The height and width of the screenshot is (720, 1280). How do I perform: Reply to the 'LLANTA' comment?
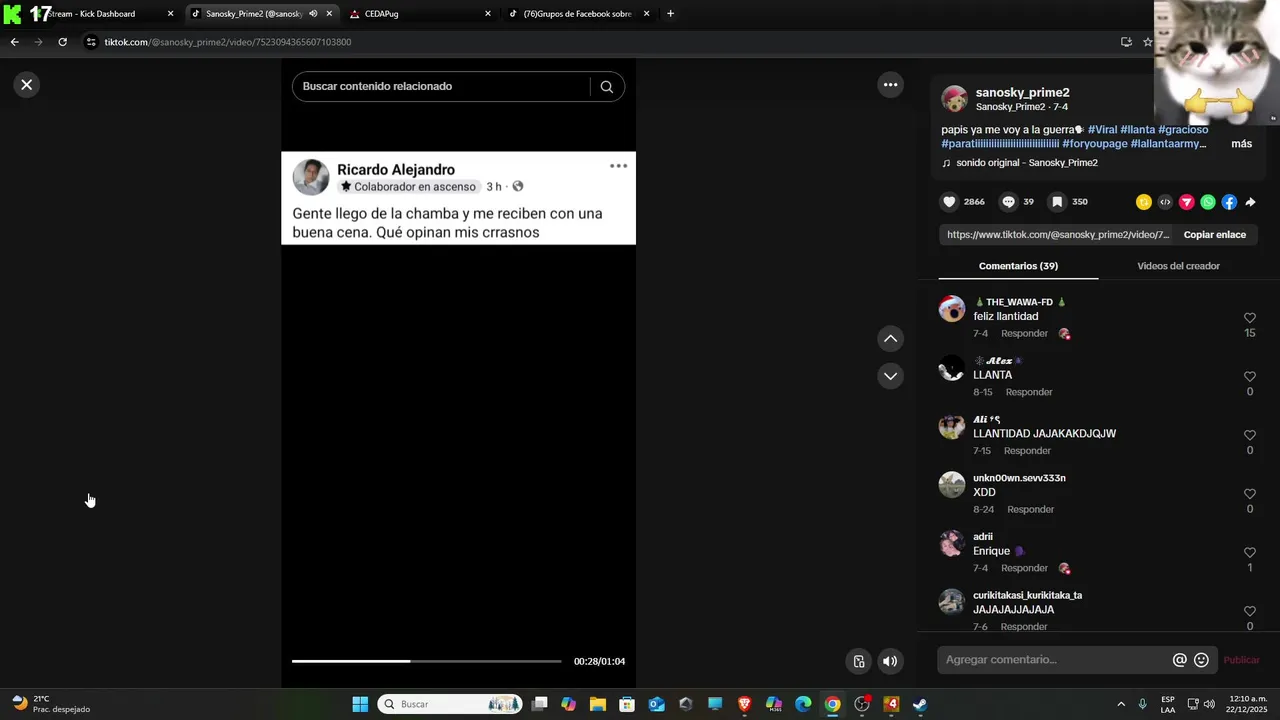(x=1029, y=392)
